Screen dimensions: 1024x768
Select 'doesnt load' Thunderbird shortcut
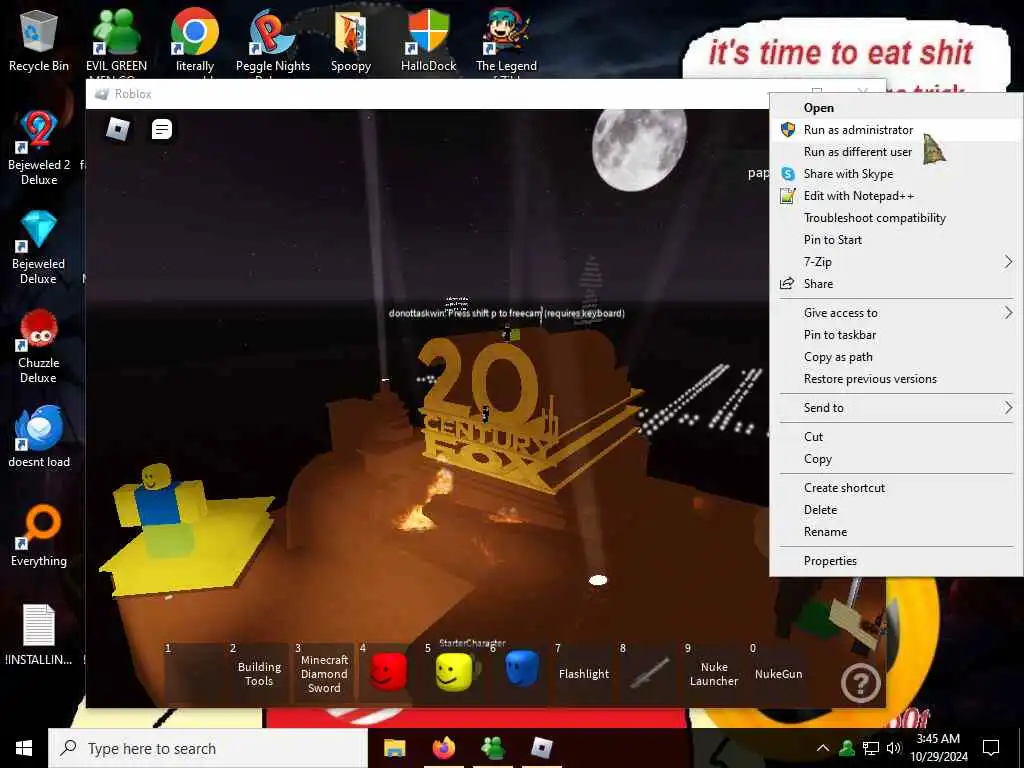point(39,437)
